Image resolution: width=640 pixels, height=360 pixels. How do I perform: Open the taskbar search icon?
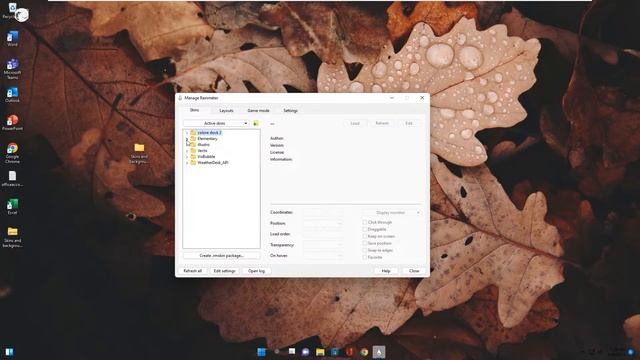pyautogui.click(x=276, y=352)
